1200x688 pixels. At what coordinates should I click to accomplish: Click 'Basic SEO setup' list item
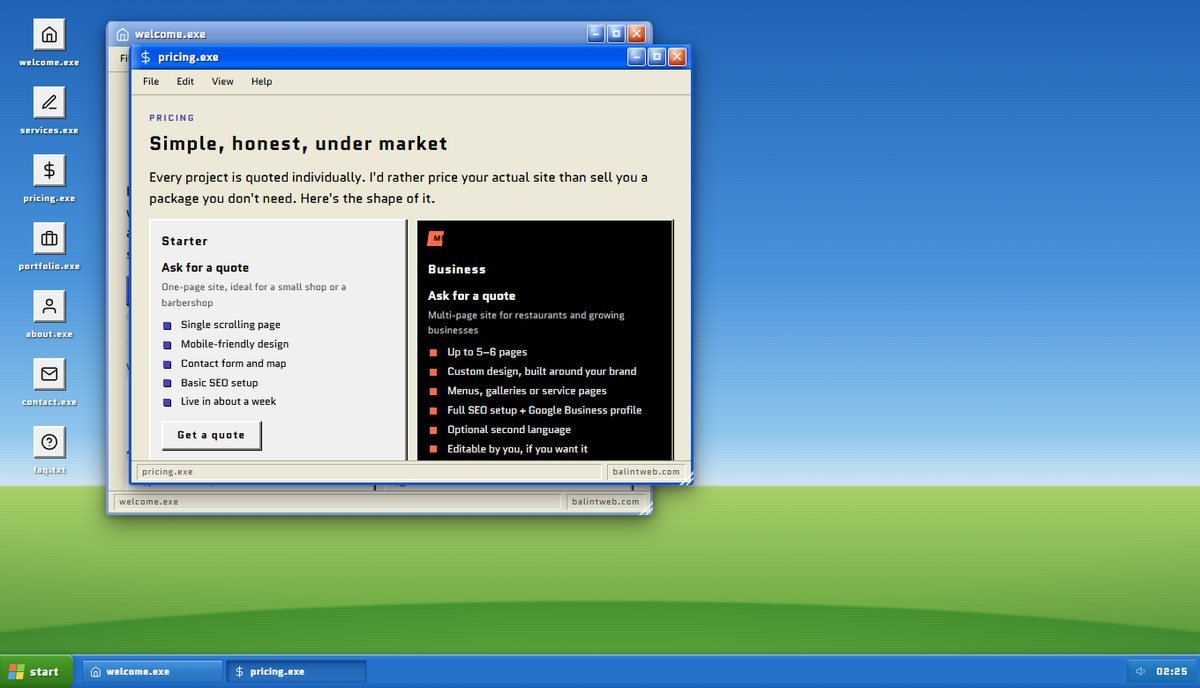(x=219, y=383)
